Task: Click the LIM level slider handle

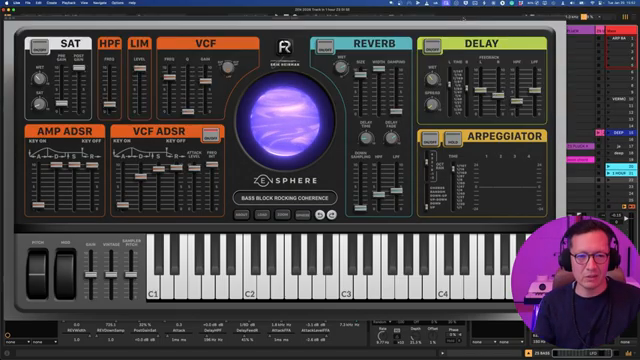Action: click(x=140, y=68)
